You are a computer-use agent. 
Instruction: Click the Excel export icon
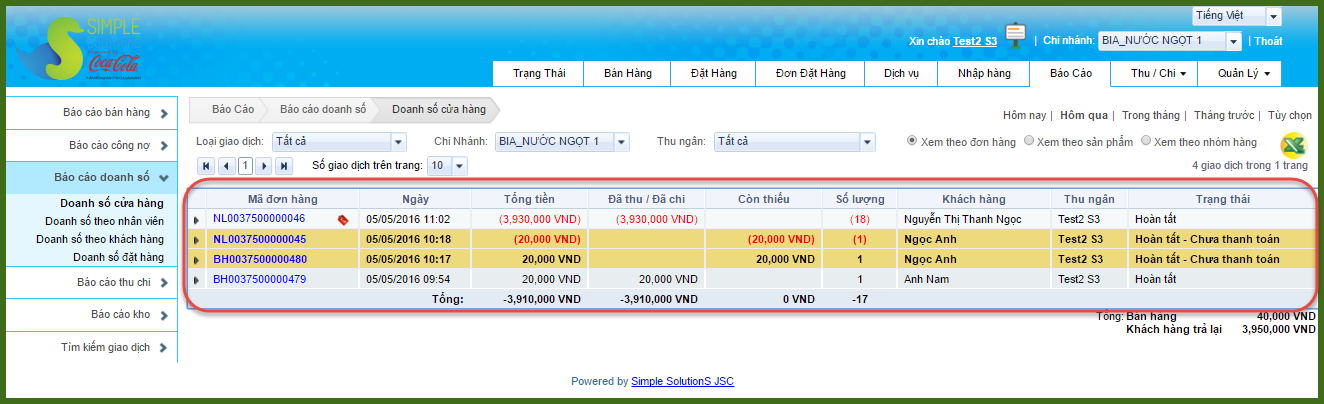(x=1295, y=145)
